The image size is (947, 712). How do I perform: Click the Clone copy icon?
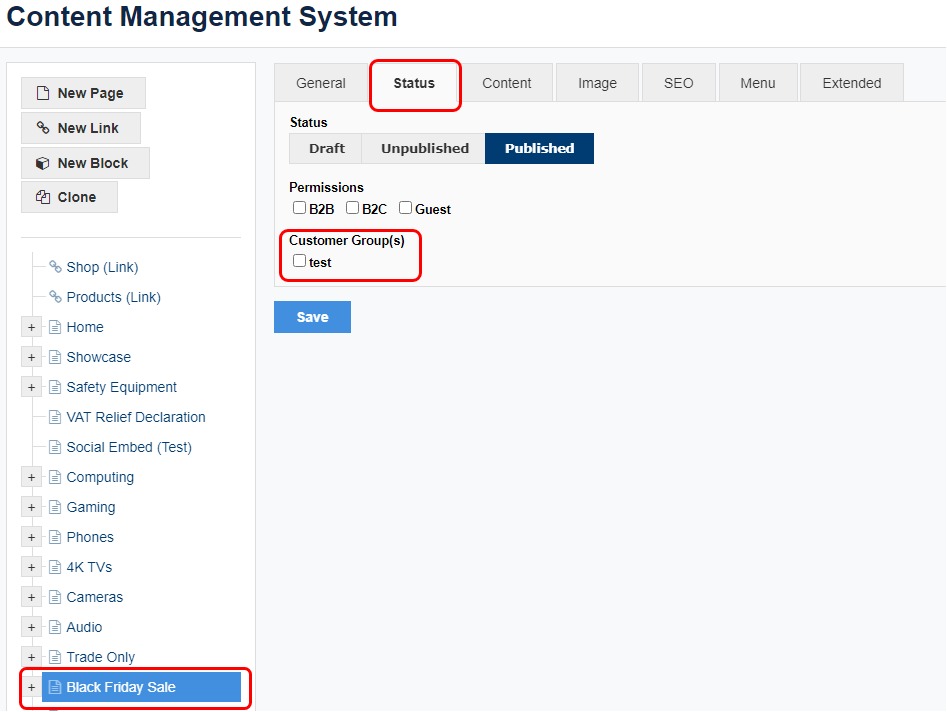[43, 197]
